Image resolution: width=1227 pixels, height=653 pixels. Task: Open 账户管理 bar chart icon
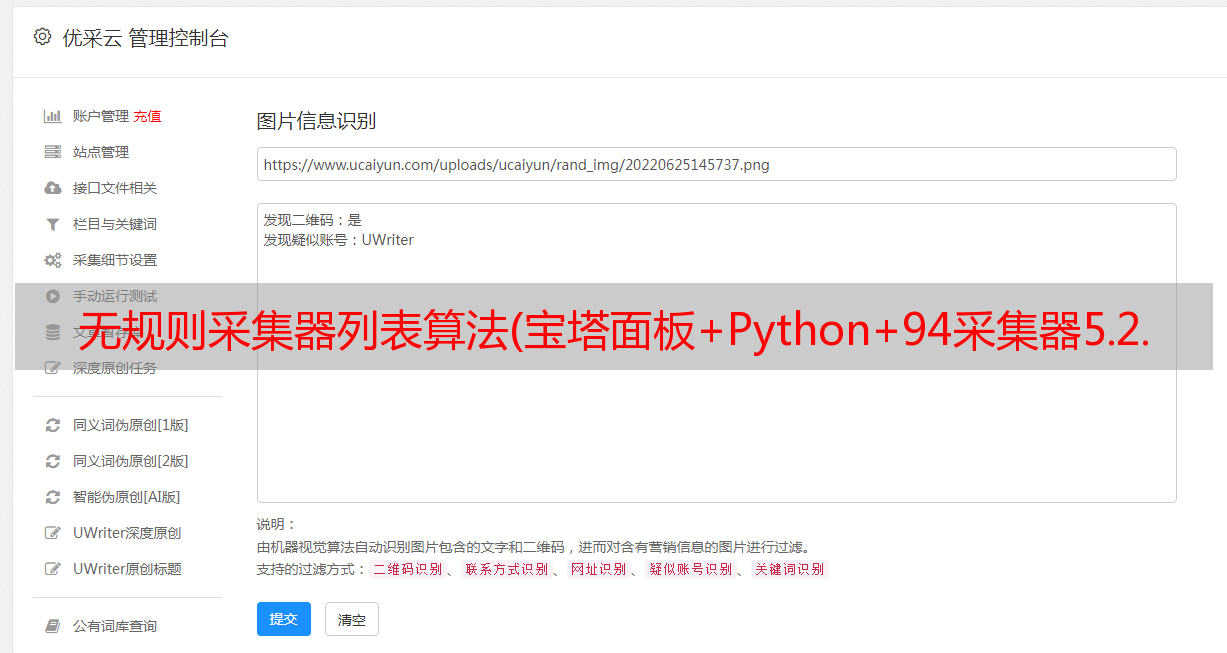(53, 116)
